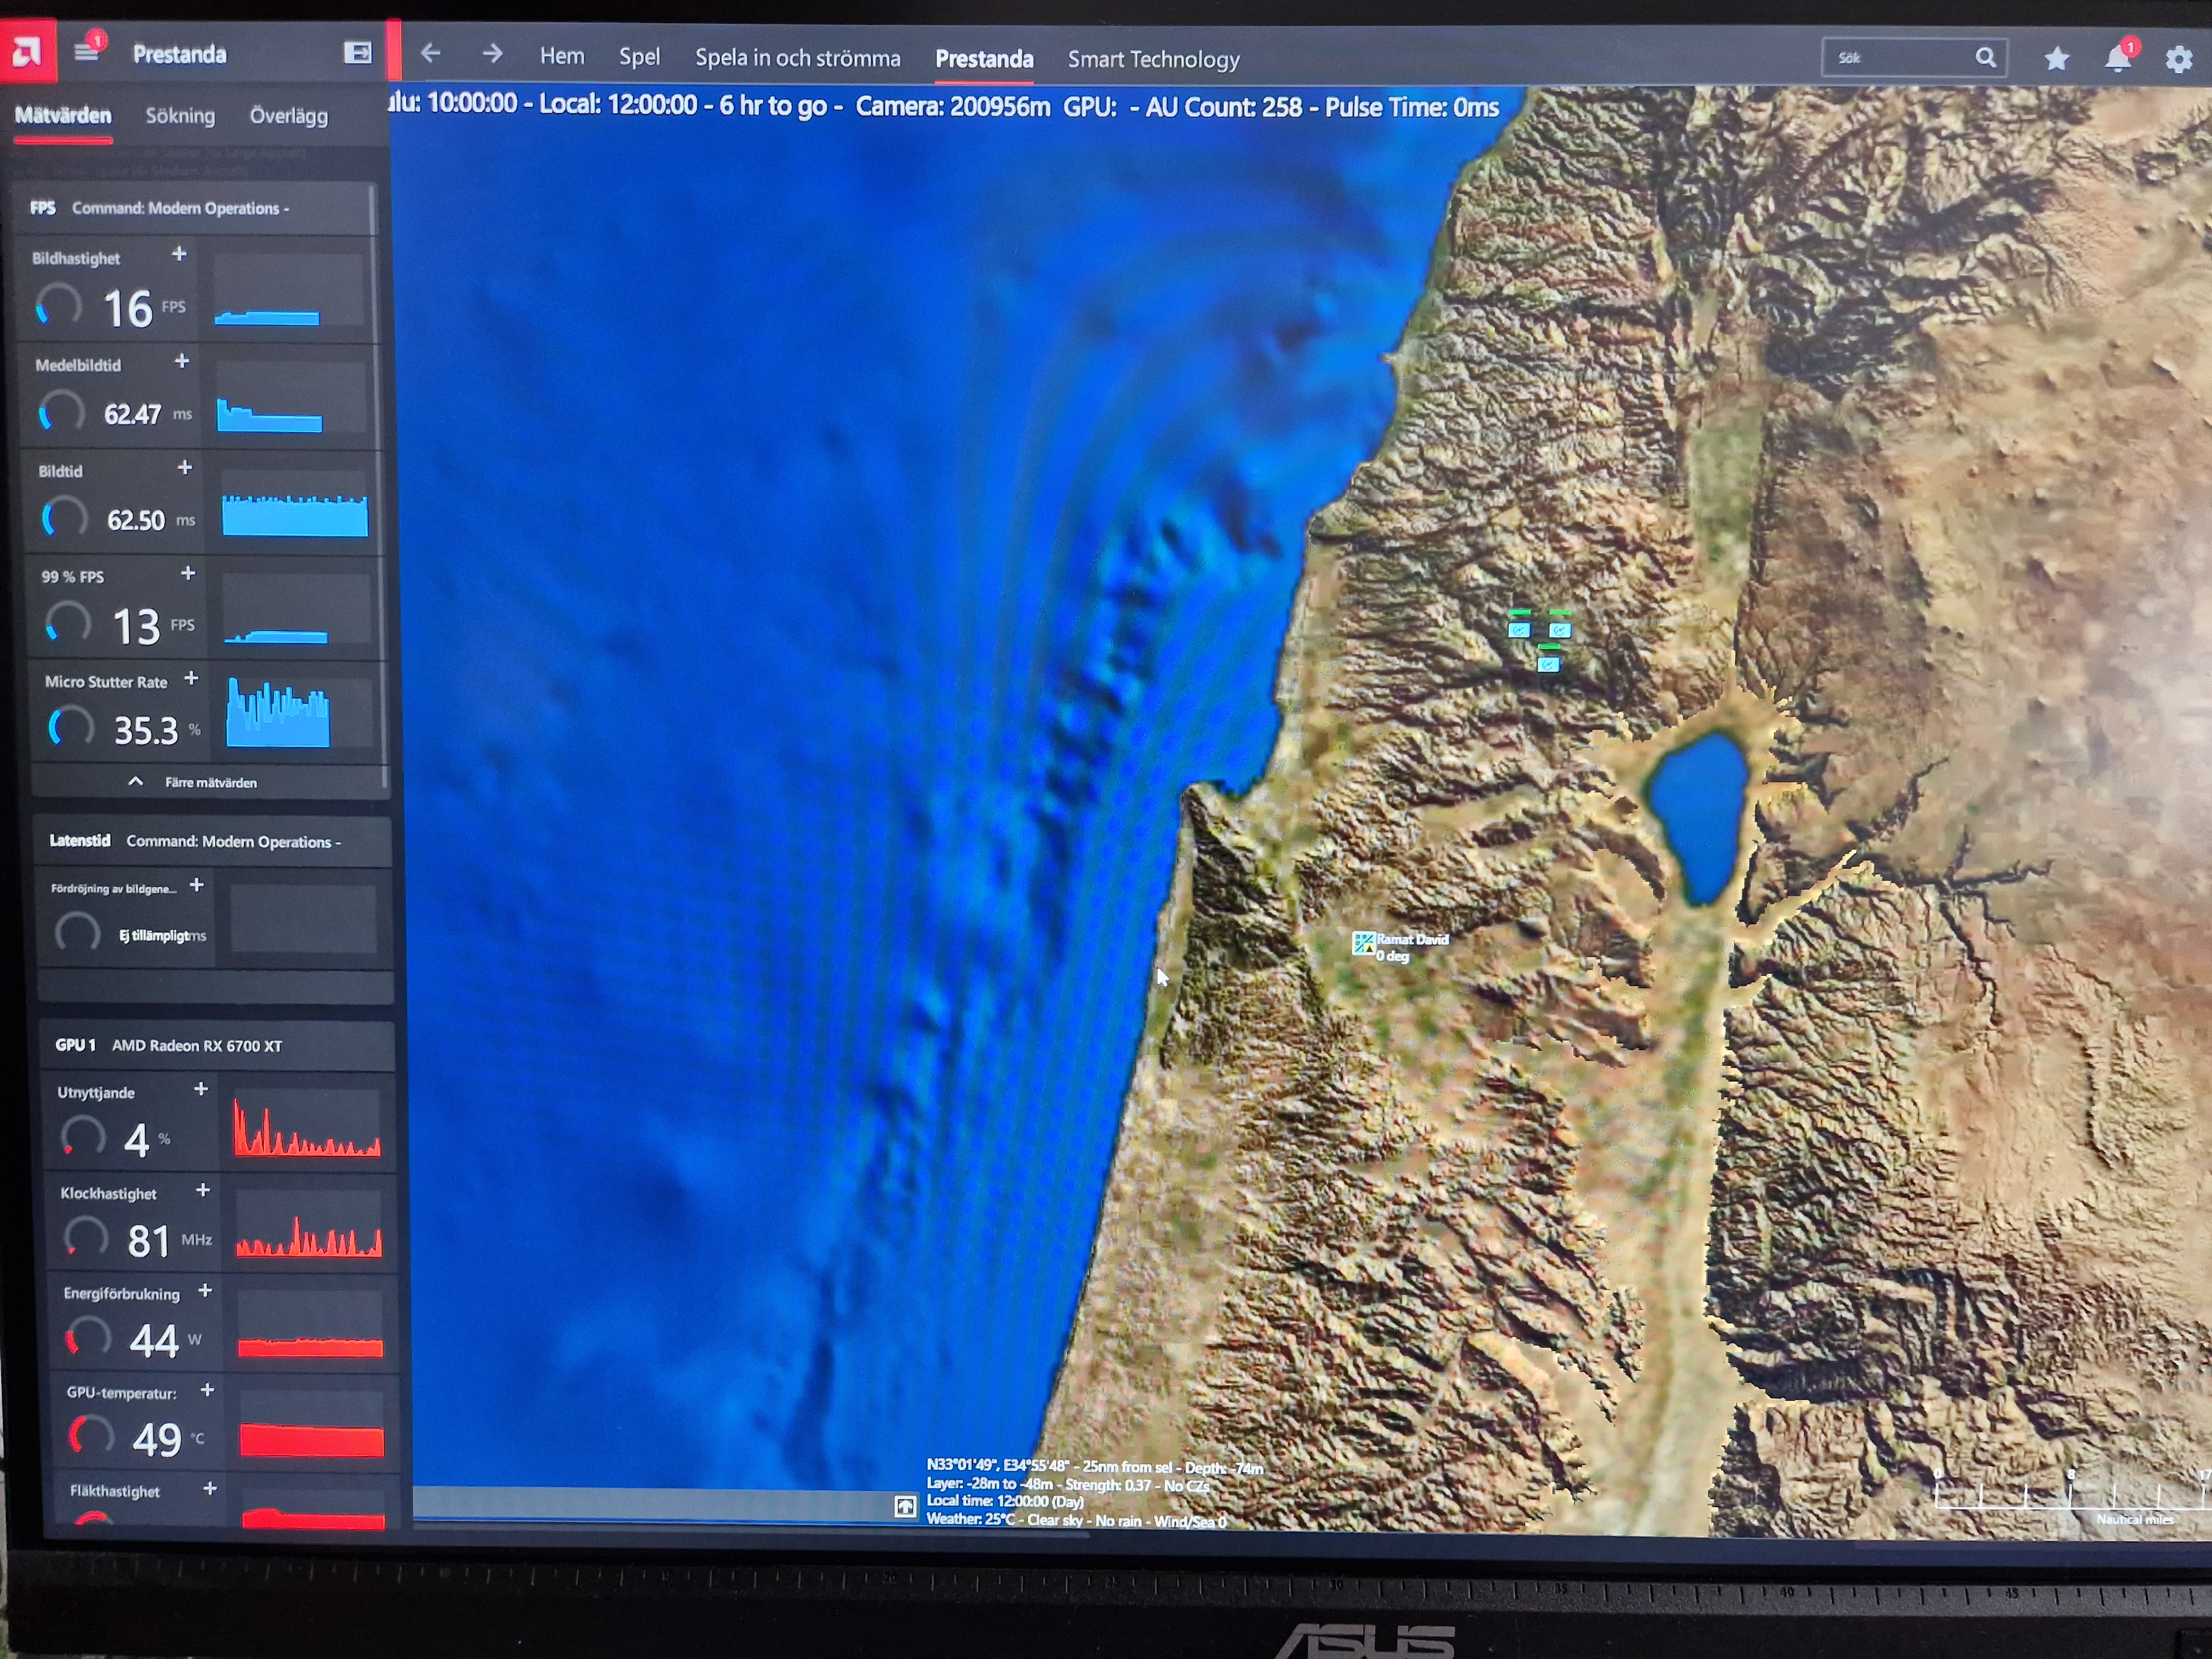Switch to the Sökning tab
Screen dimensions: 2212x1659
[x=180, y=116]
